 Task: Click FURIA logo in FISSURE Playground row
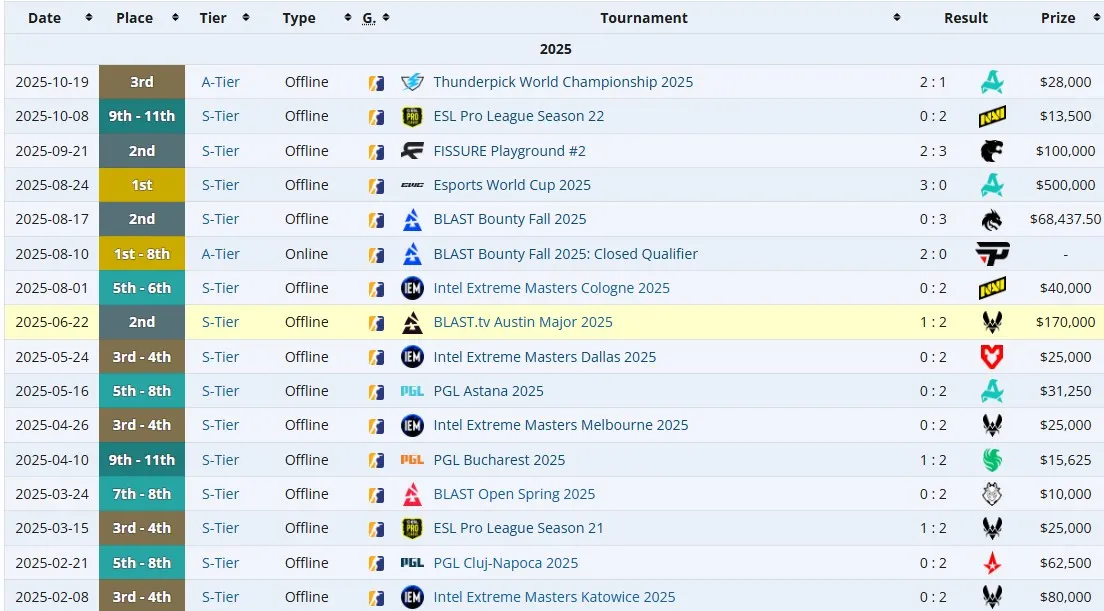pyautogui.click(x=992, y=151)
